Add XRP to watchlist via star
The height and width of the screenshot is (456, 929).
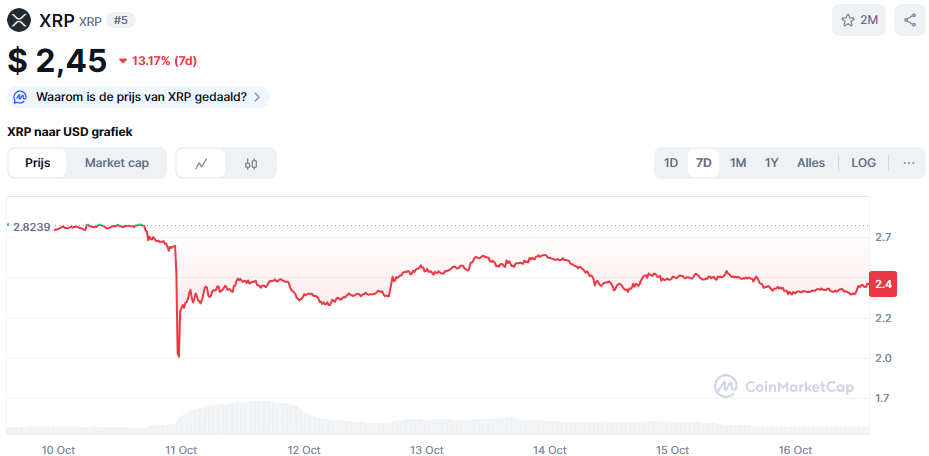click(x=848, y=20)
